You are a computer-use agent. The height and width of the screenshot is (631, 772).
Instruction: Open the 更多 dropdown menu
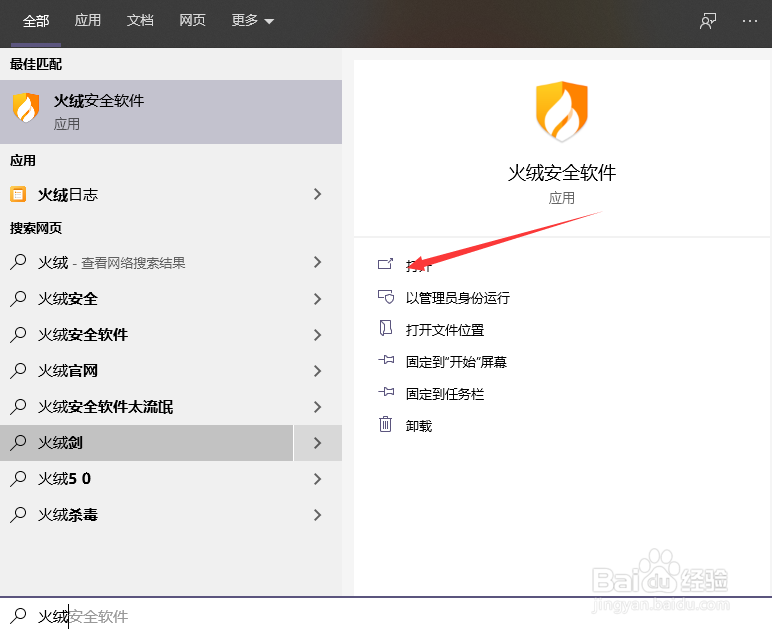[252, 20]
